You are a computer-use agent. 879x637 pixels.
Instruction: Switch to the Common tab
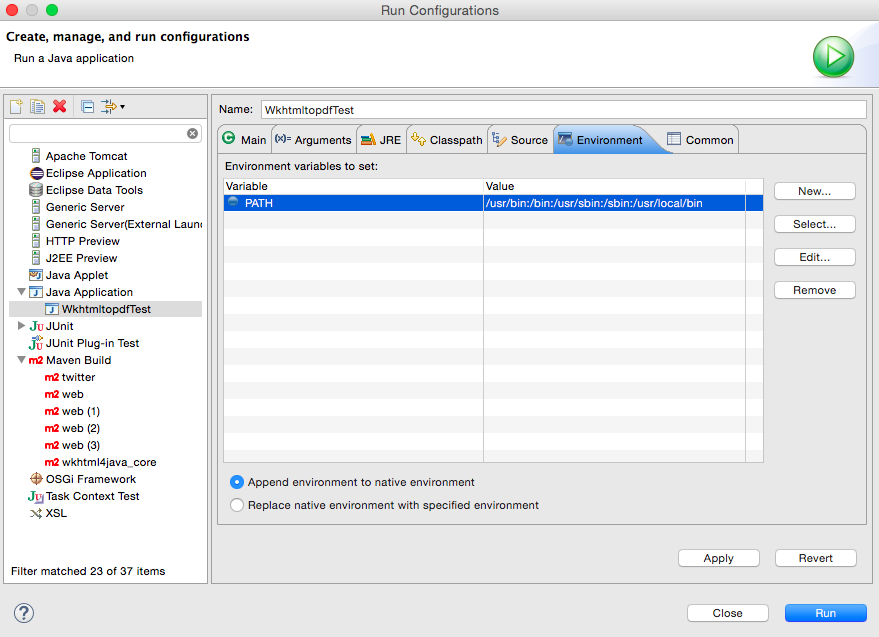[701, 140]
